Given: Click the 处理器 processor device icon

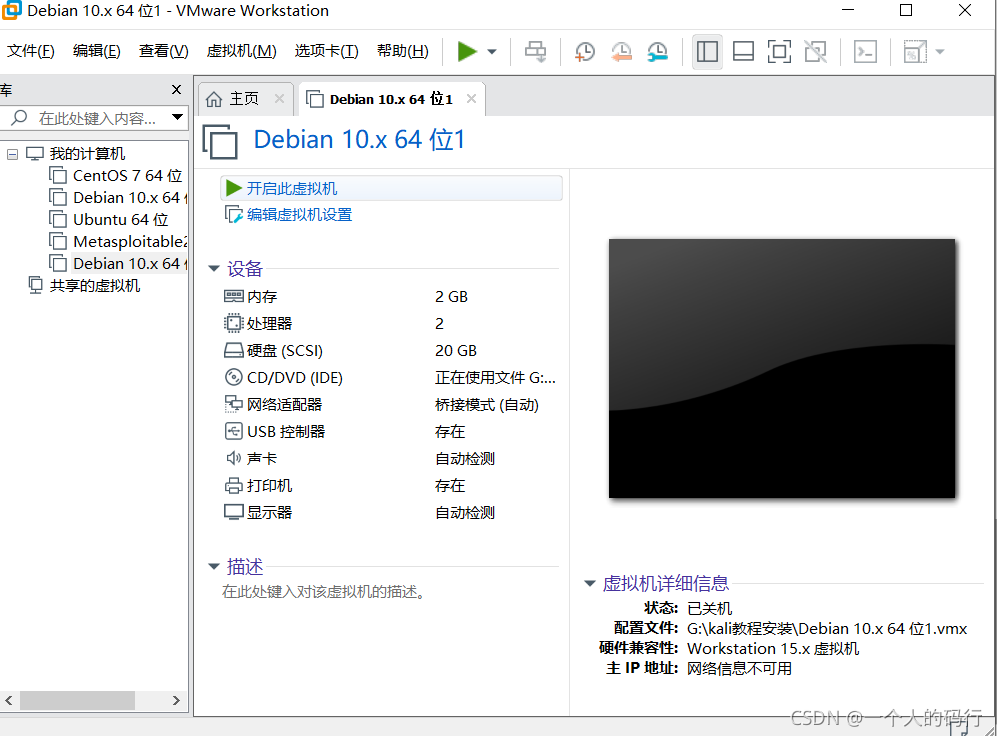Looking at the screenshot, I should click(234, 324).
